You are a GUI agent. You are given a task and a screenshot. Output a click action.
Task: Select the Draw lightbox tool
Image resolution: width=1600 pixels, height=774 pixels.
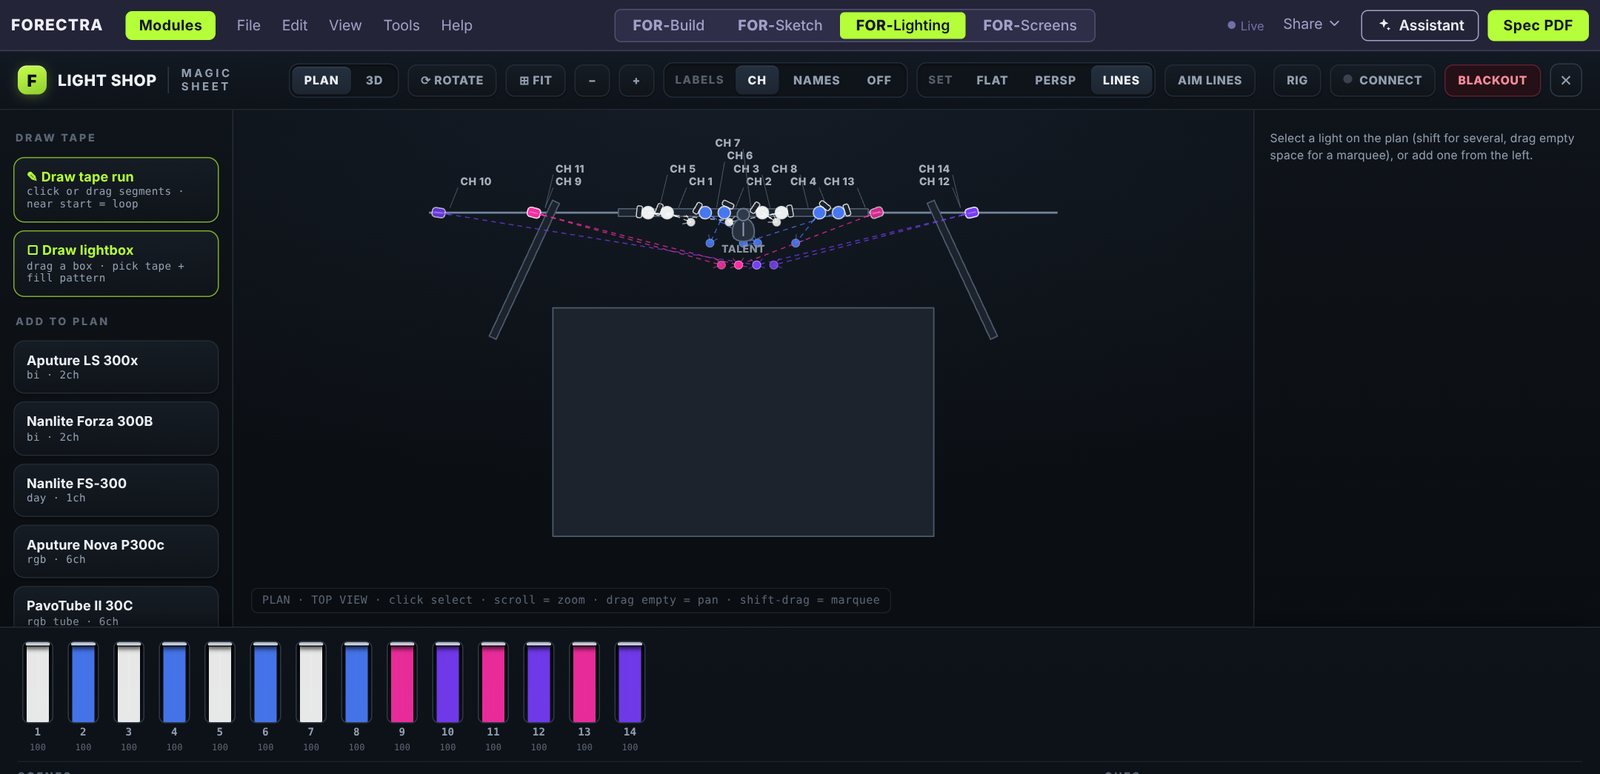(116, 264)
